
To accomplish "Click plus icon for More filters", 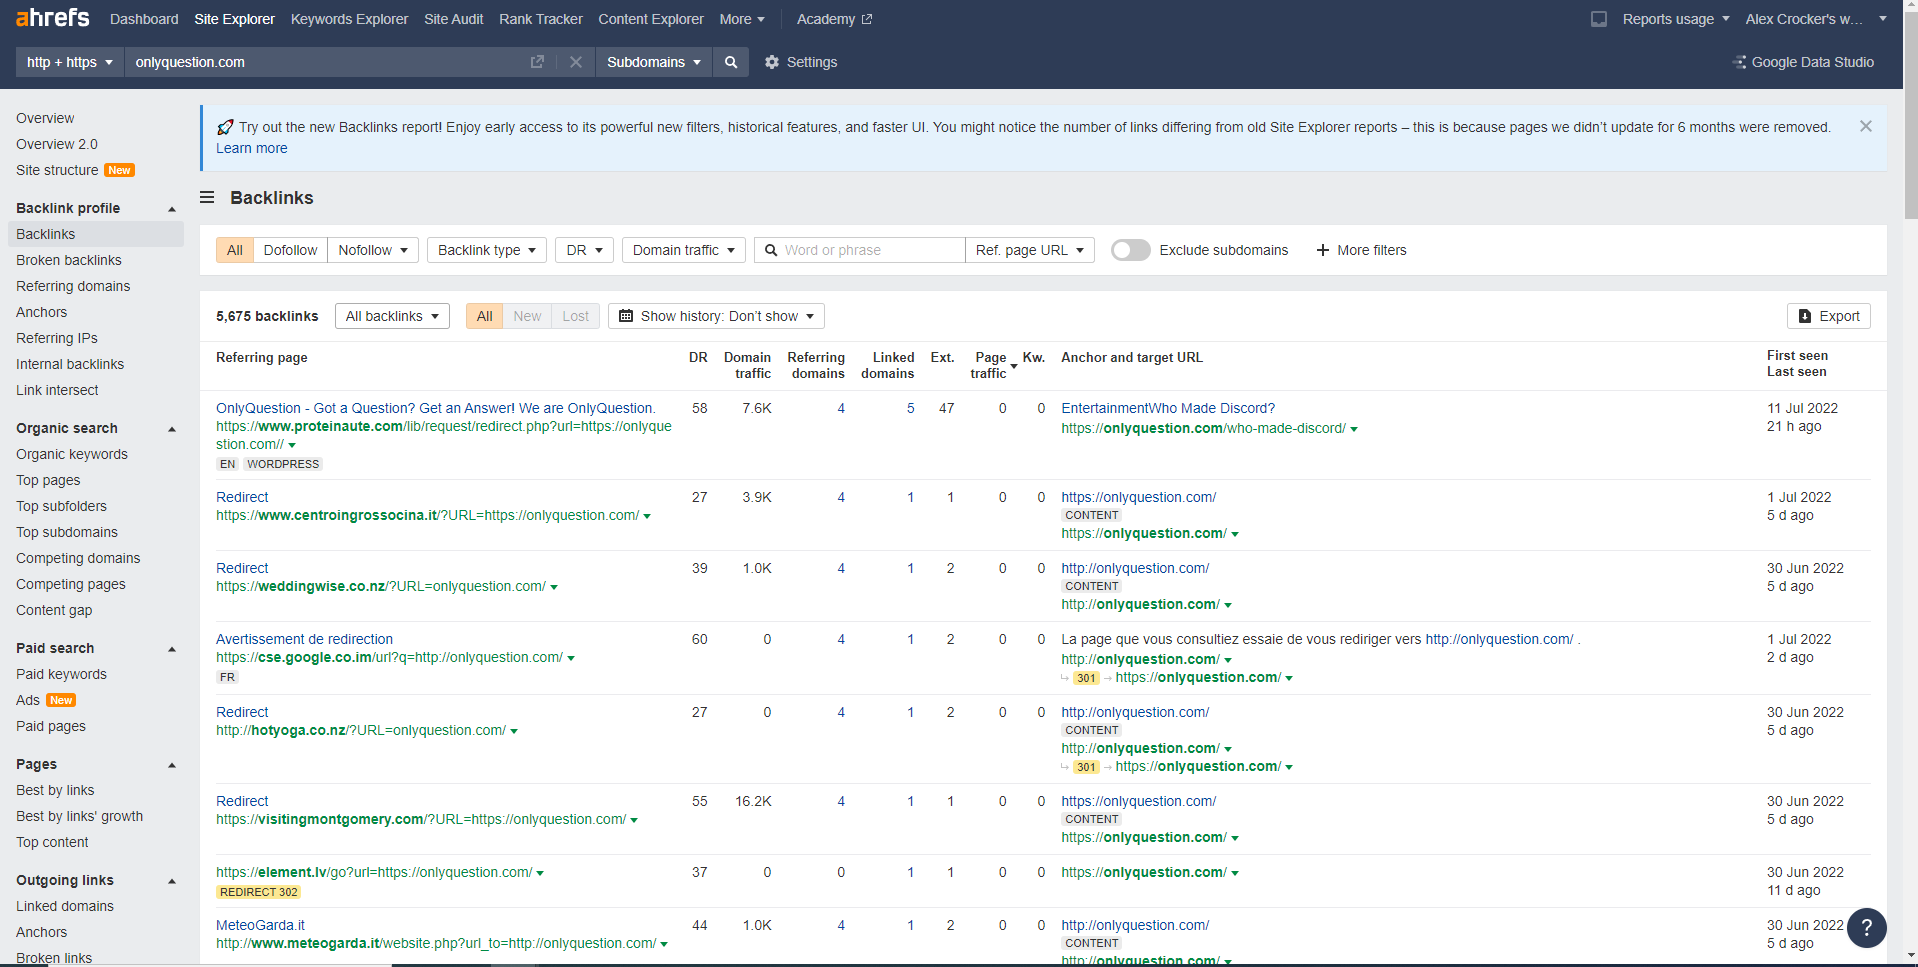I will 1322,250.
